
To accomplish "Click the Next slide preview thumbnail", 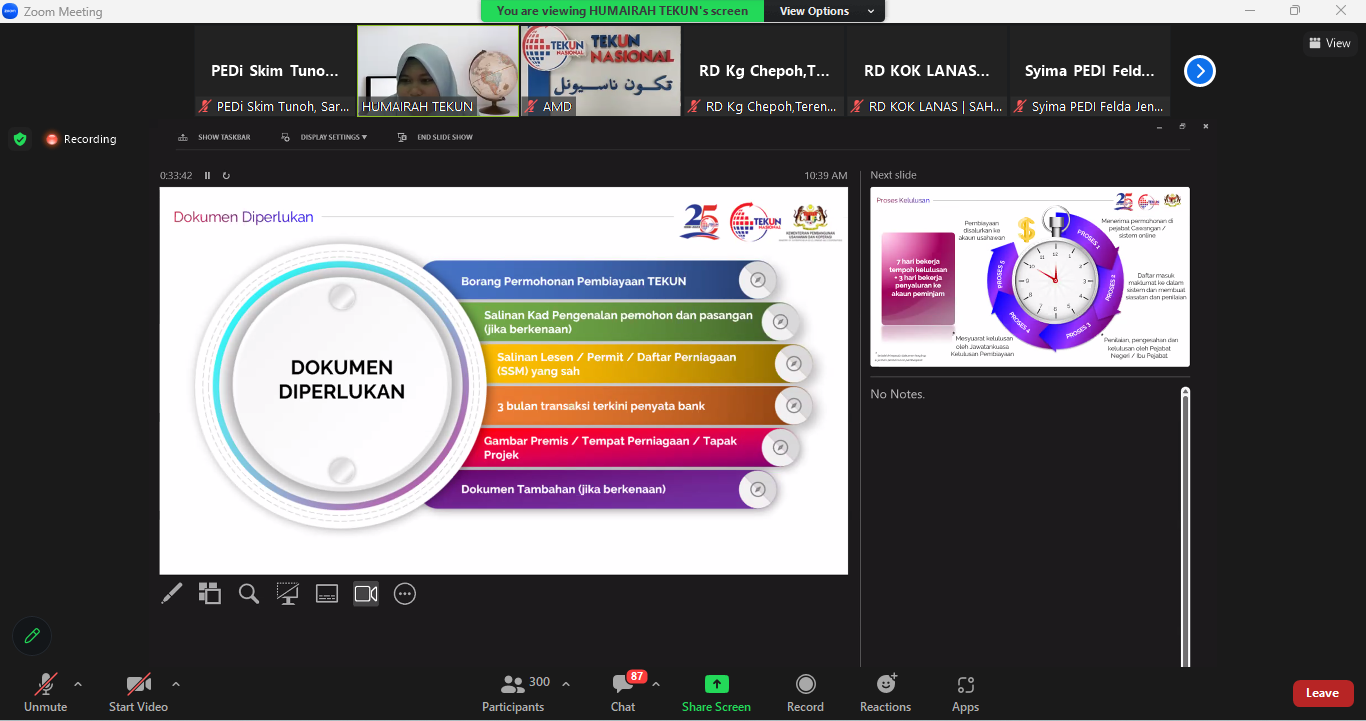I will (x=1030, y=276).
